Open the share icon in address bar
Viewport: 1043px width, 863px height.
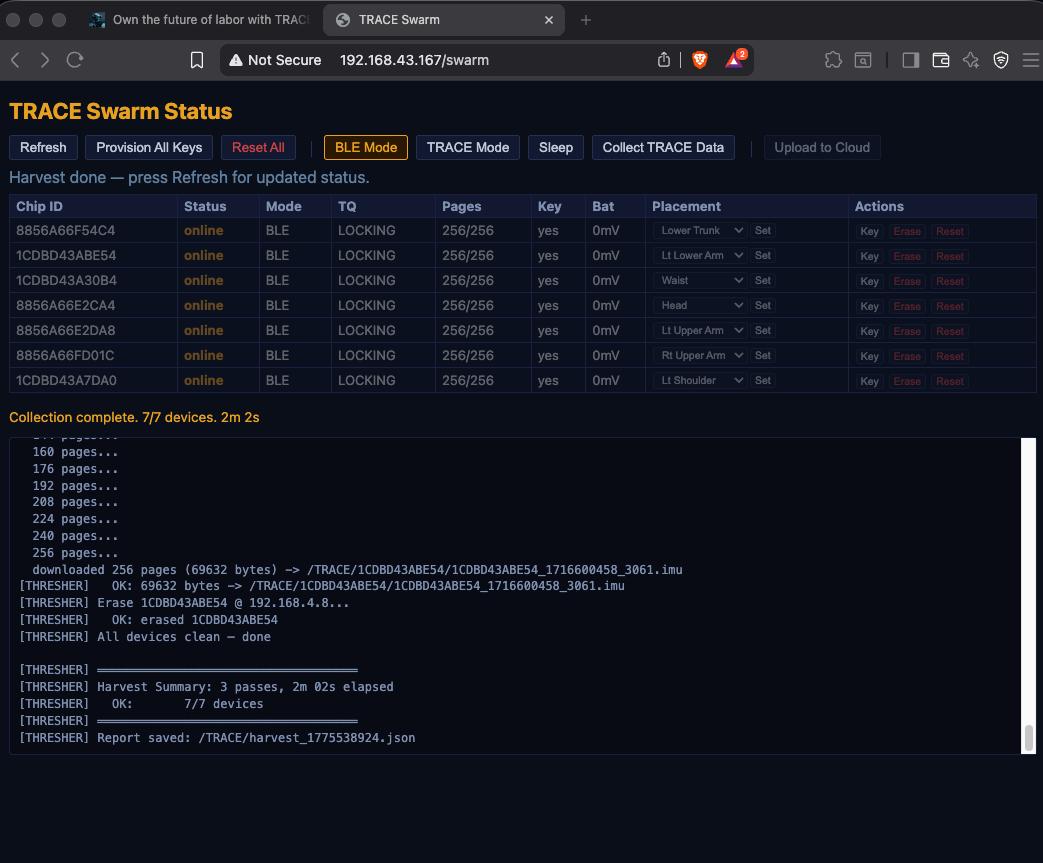pos(664,60)
